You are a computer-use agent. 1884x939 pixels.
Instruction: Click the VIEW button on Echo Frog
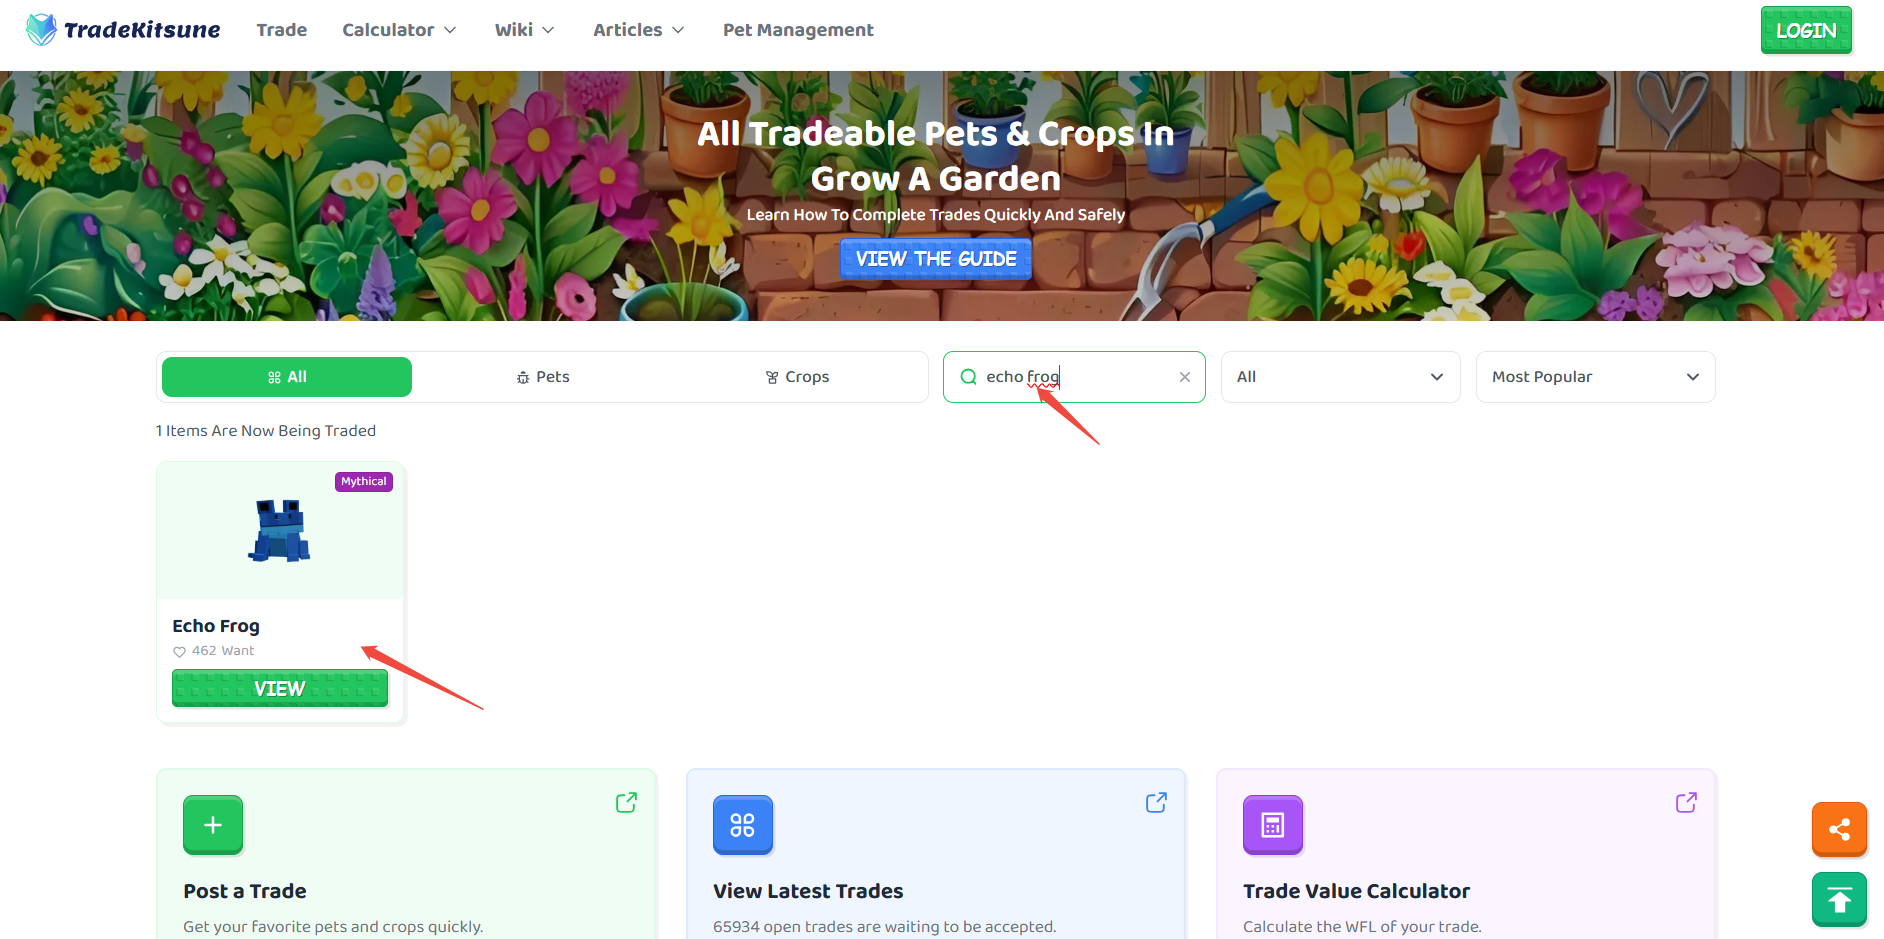280,689
